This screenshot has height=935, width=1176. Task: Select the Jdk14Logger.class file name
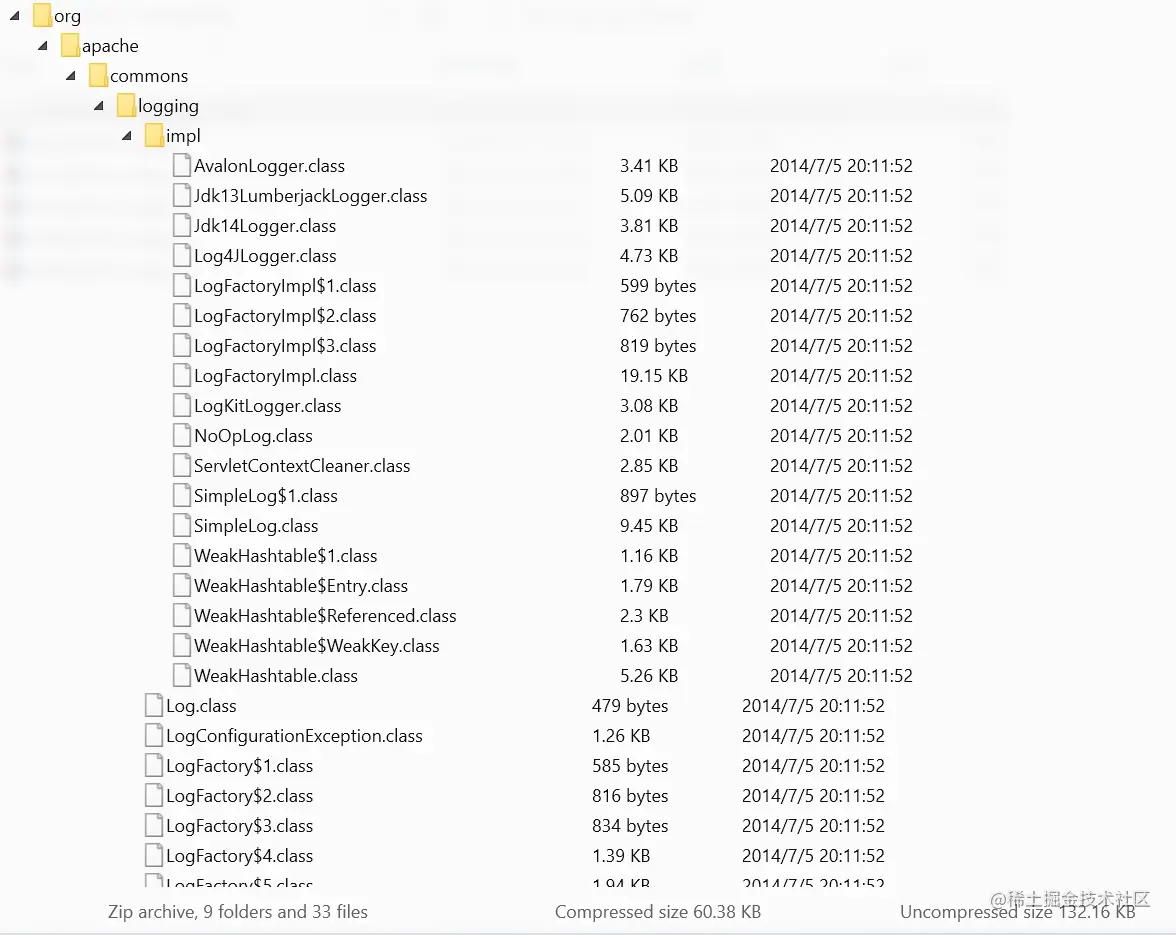(x=265, y=226)
